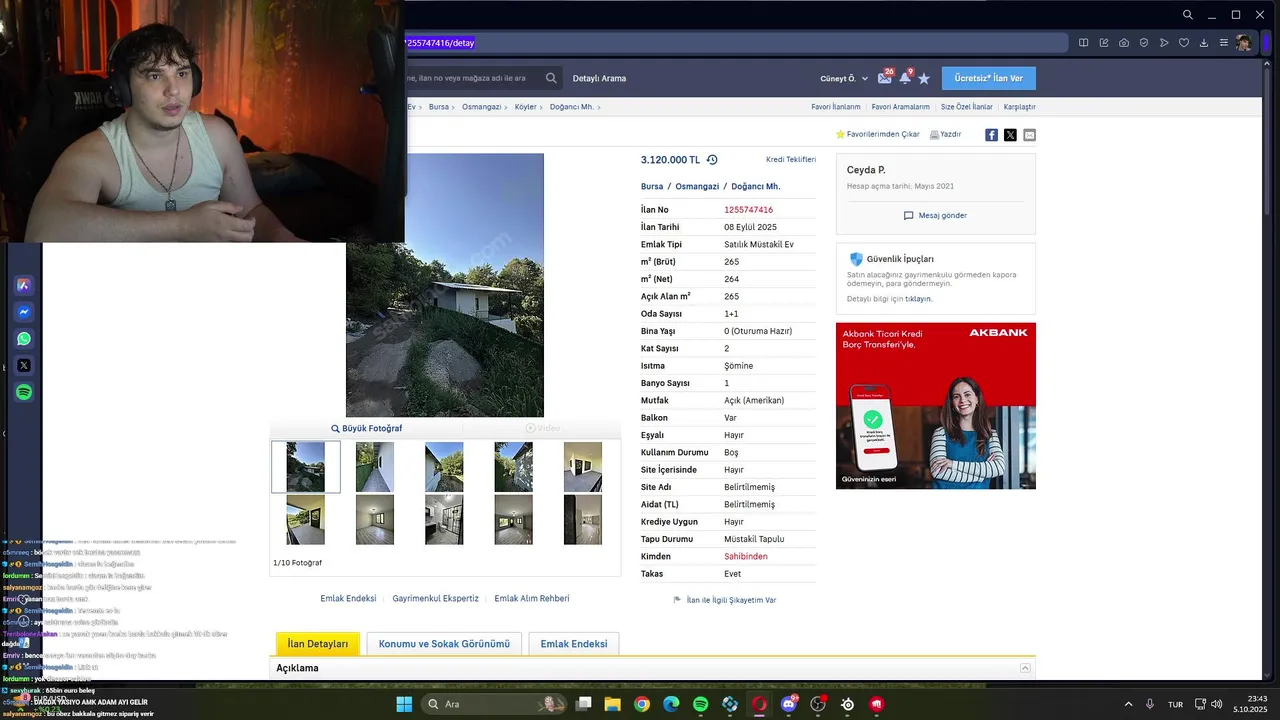The image size is (1280, 720).
Task: Take a snapshot with the camera toolbar icon
Action: click(x=1124, y=43)
